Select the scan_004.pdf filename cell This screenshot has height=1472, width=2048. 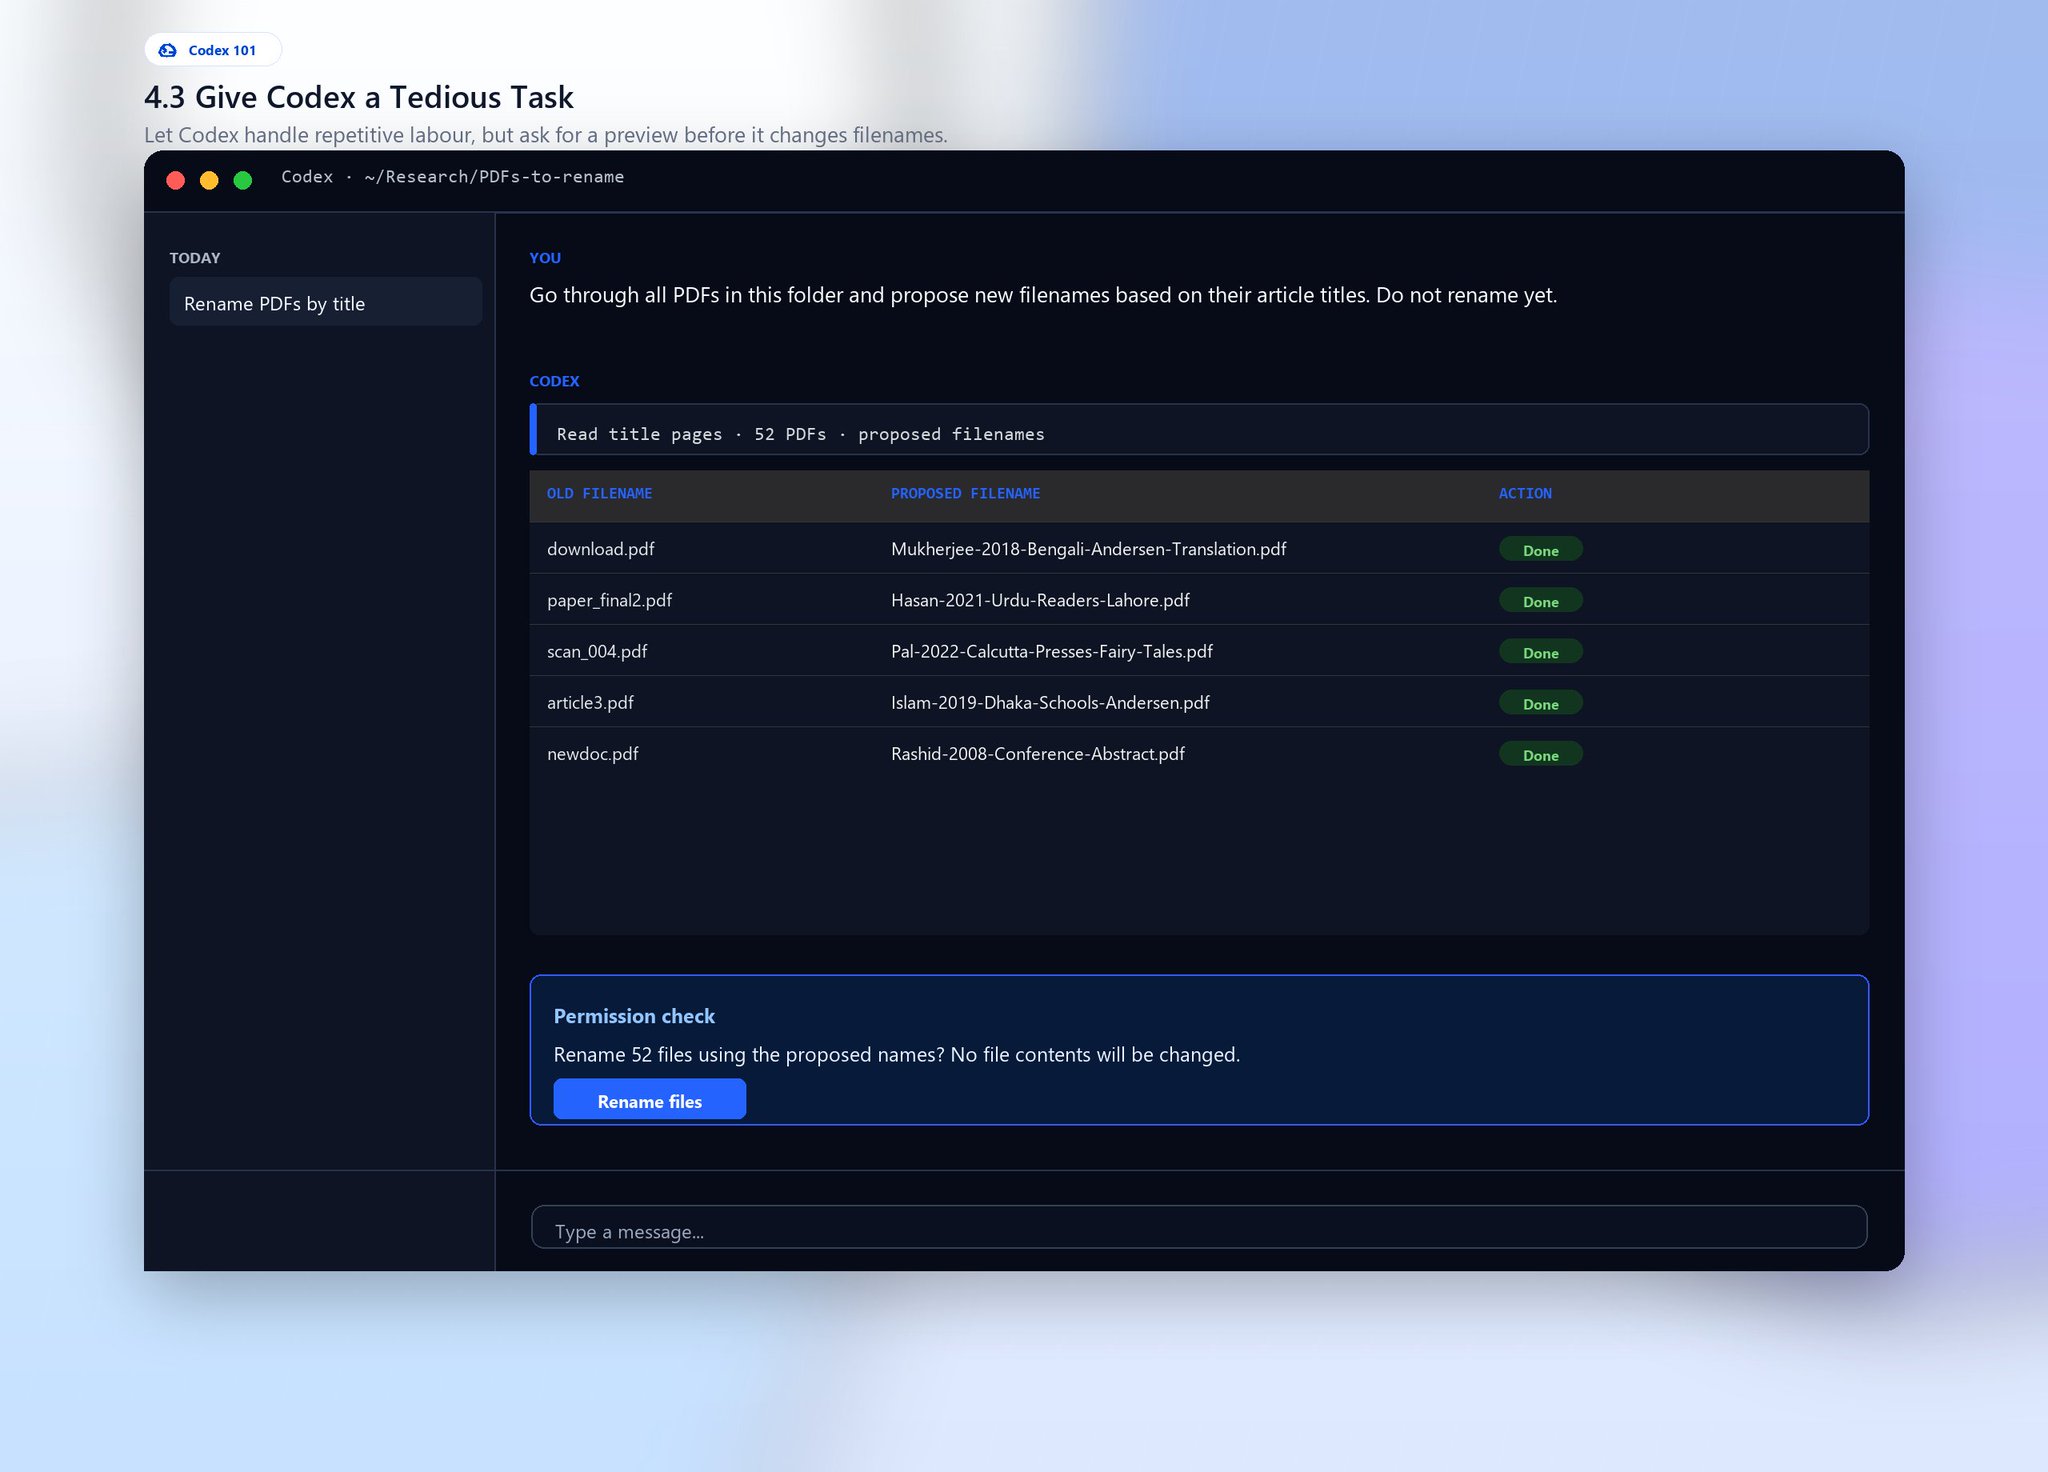(x=597, y=651)
